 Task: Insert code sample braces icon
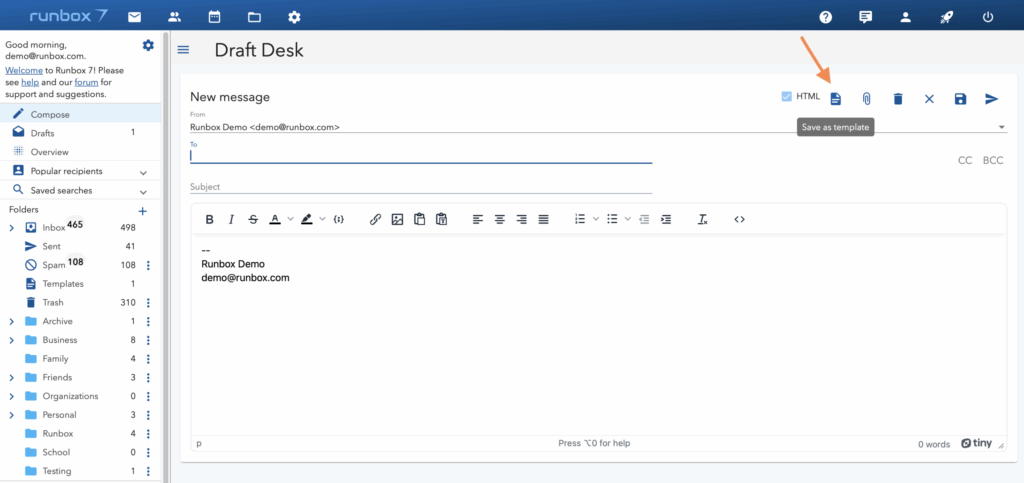pyautogui.click(x=338, y=219)
